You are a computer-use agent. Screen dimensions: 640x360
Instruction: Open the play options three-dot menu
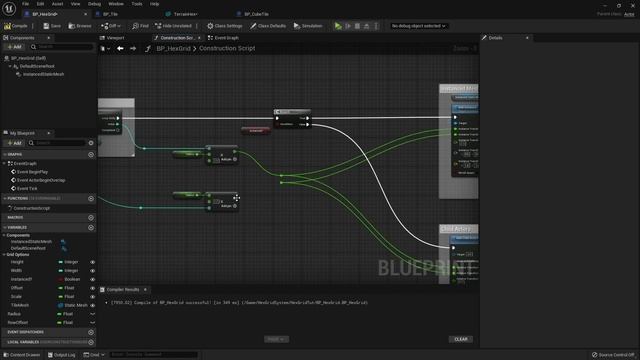pos(376,26)
